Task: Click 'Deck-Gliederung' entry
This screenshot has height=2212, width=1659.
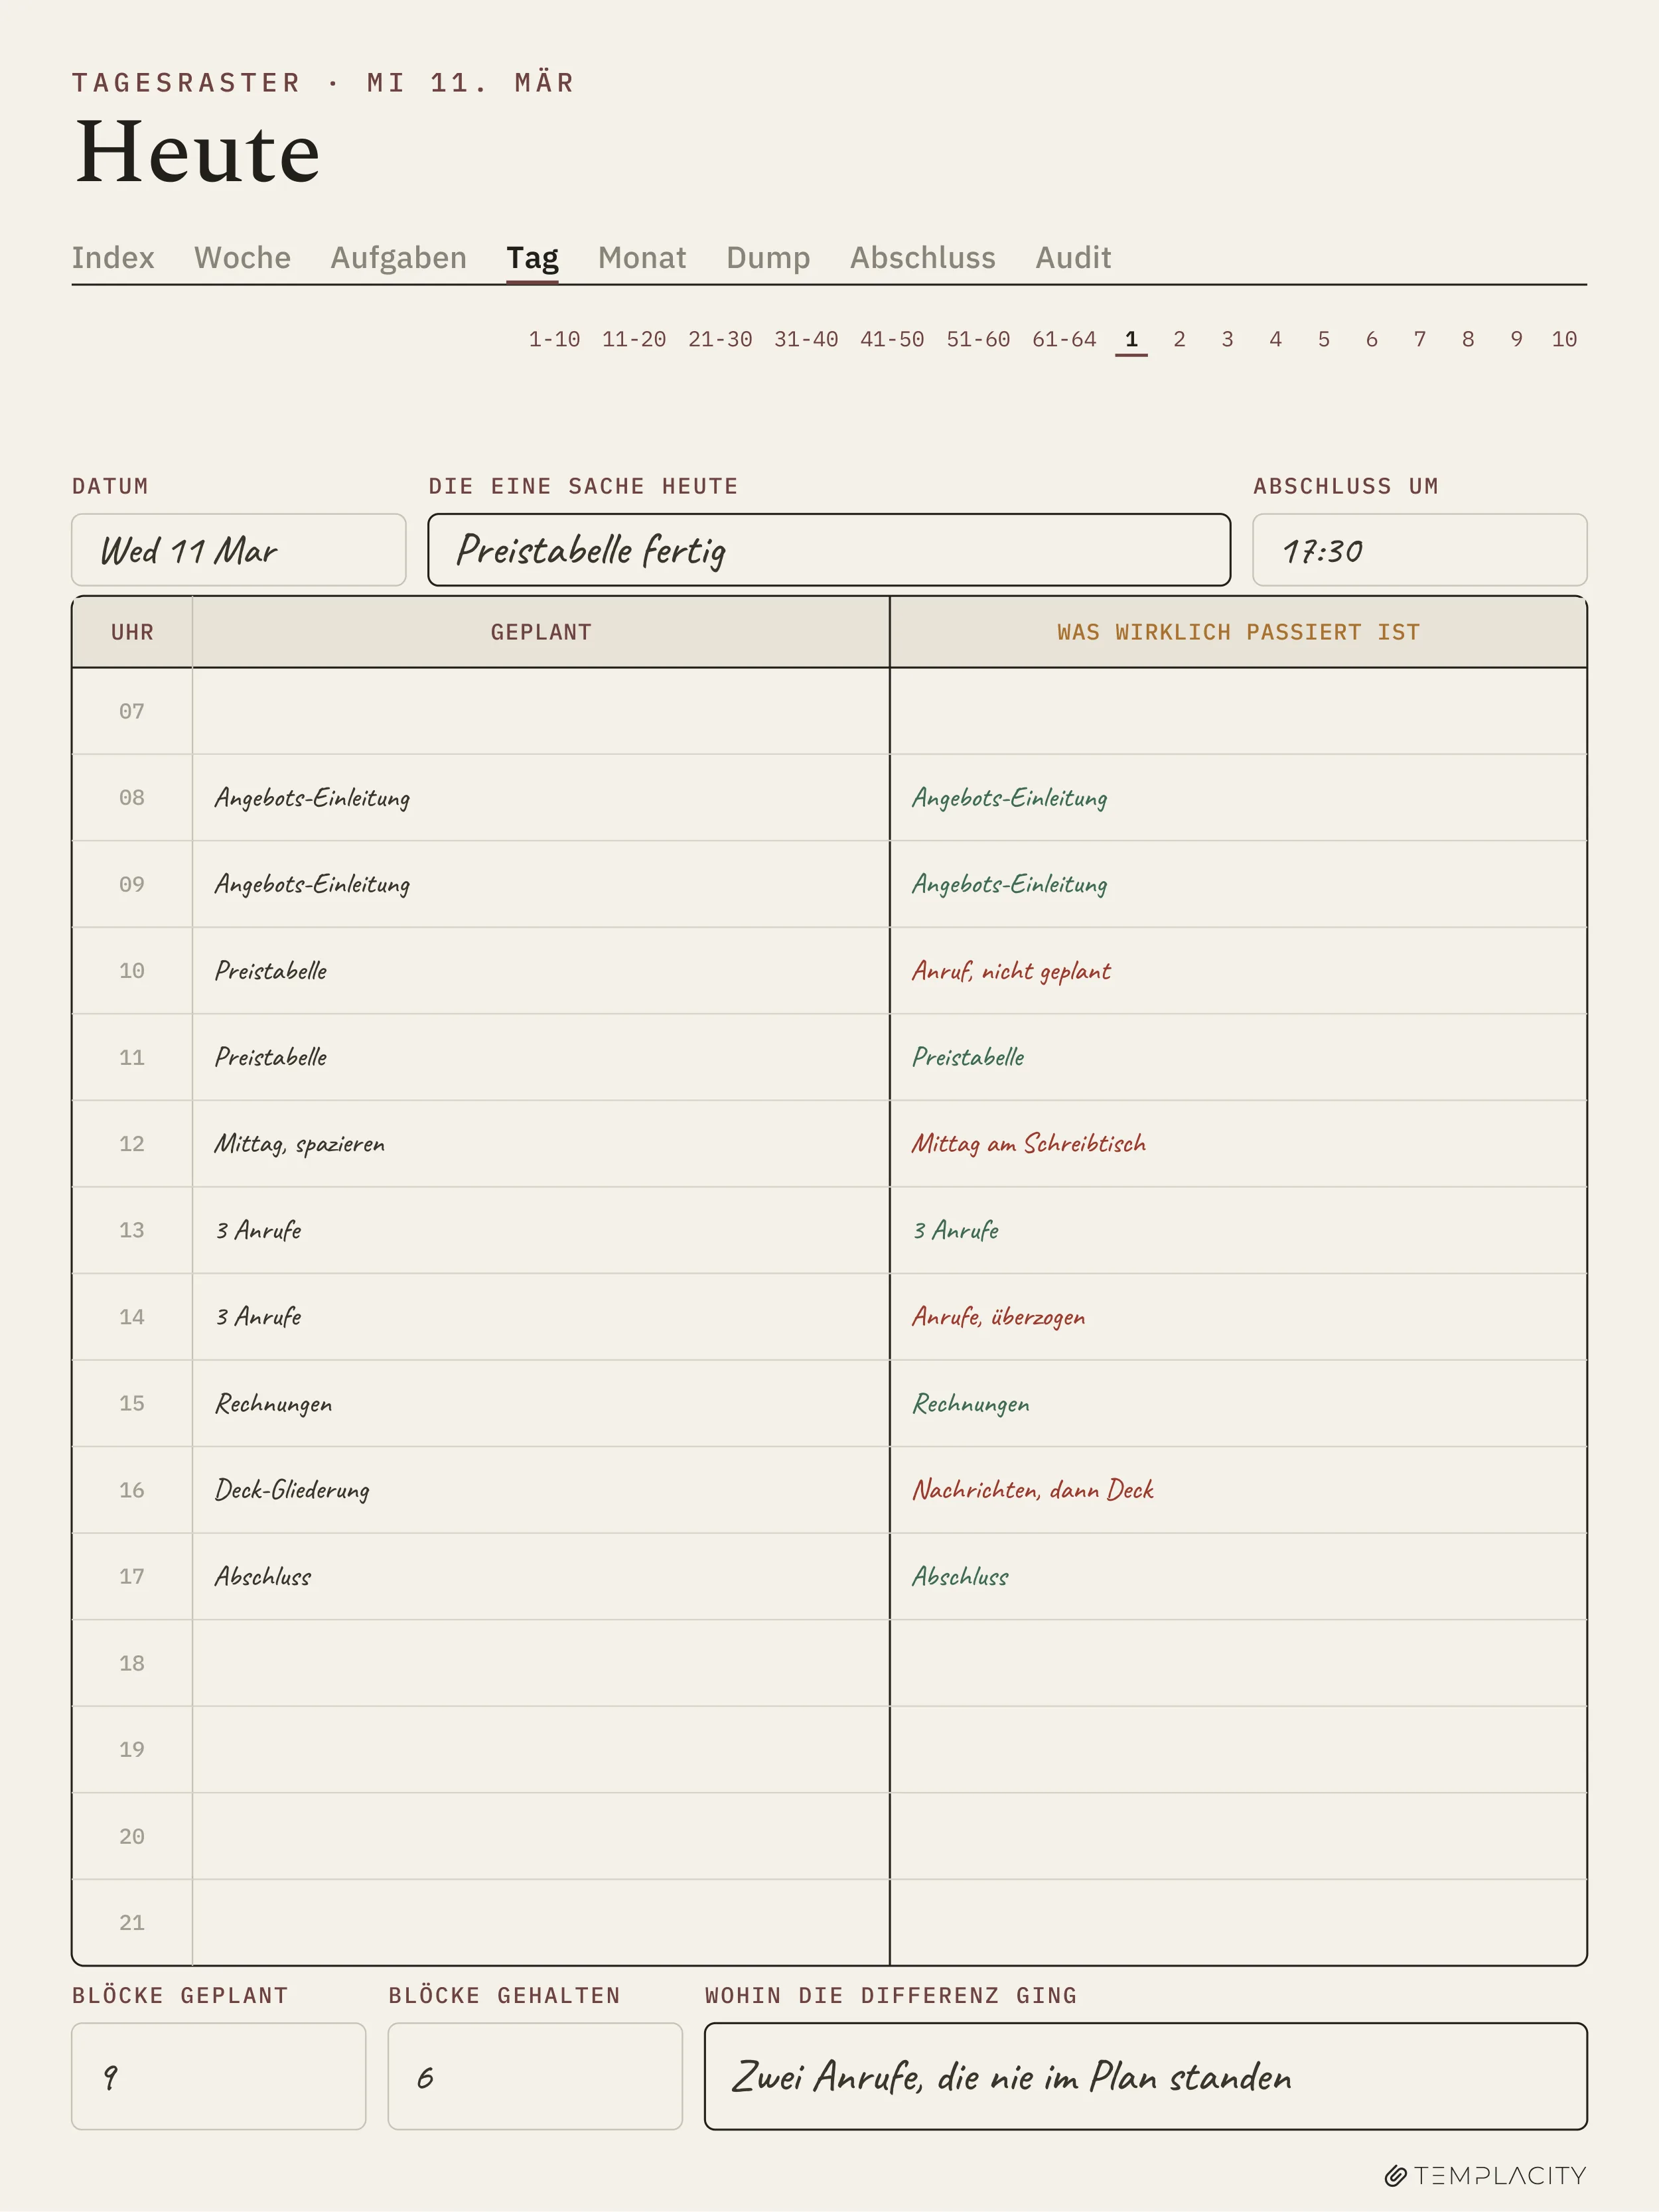Action: [292, 1490]
